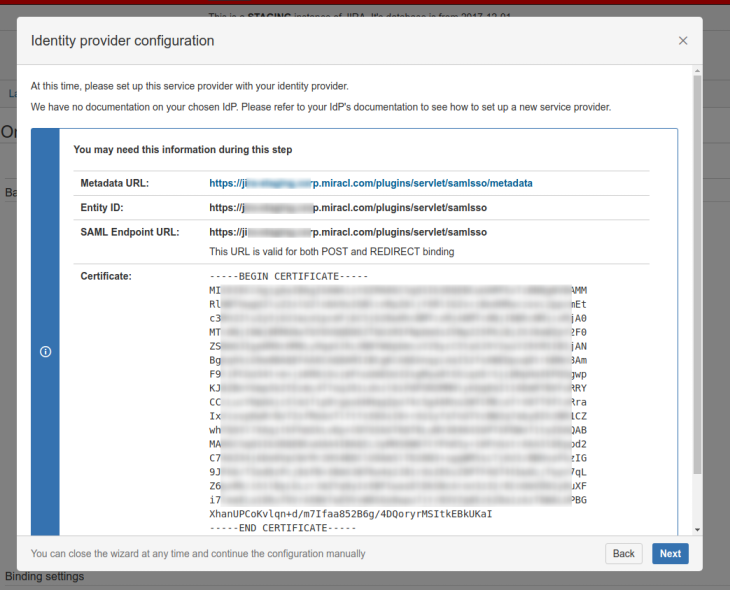This screenshot has width=730, height=590.
Task: Click the wizard footer note about closing
Action: point(198,554)
